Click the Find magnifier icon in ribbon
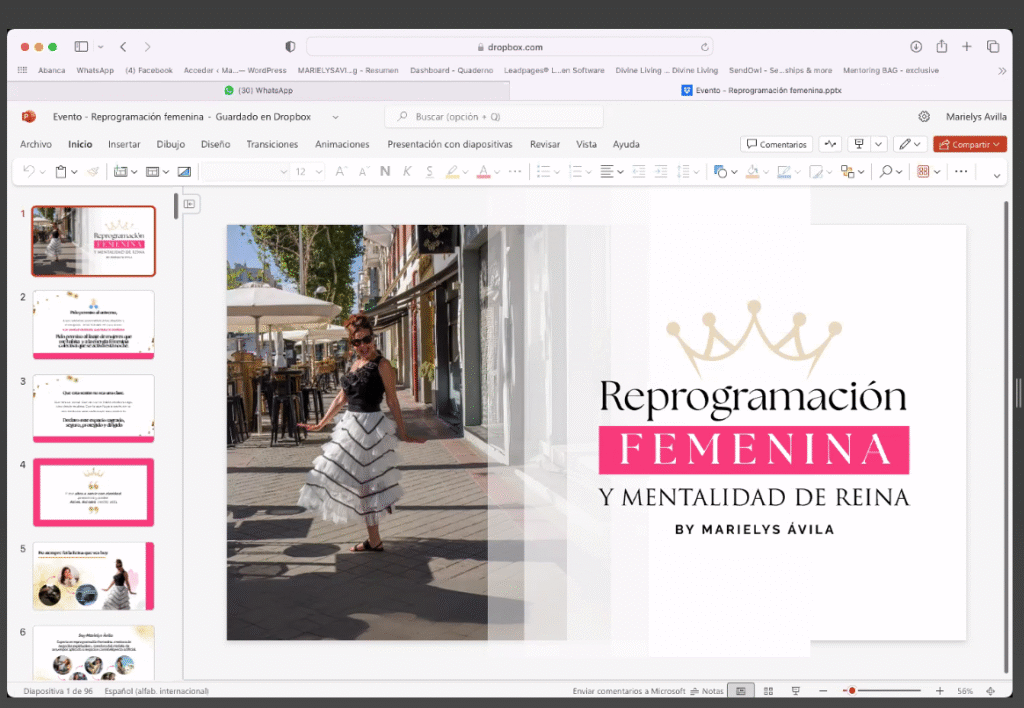The width and height of the screenshot is (1024, 708). coord(885,171)
